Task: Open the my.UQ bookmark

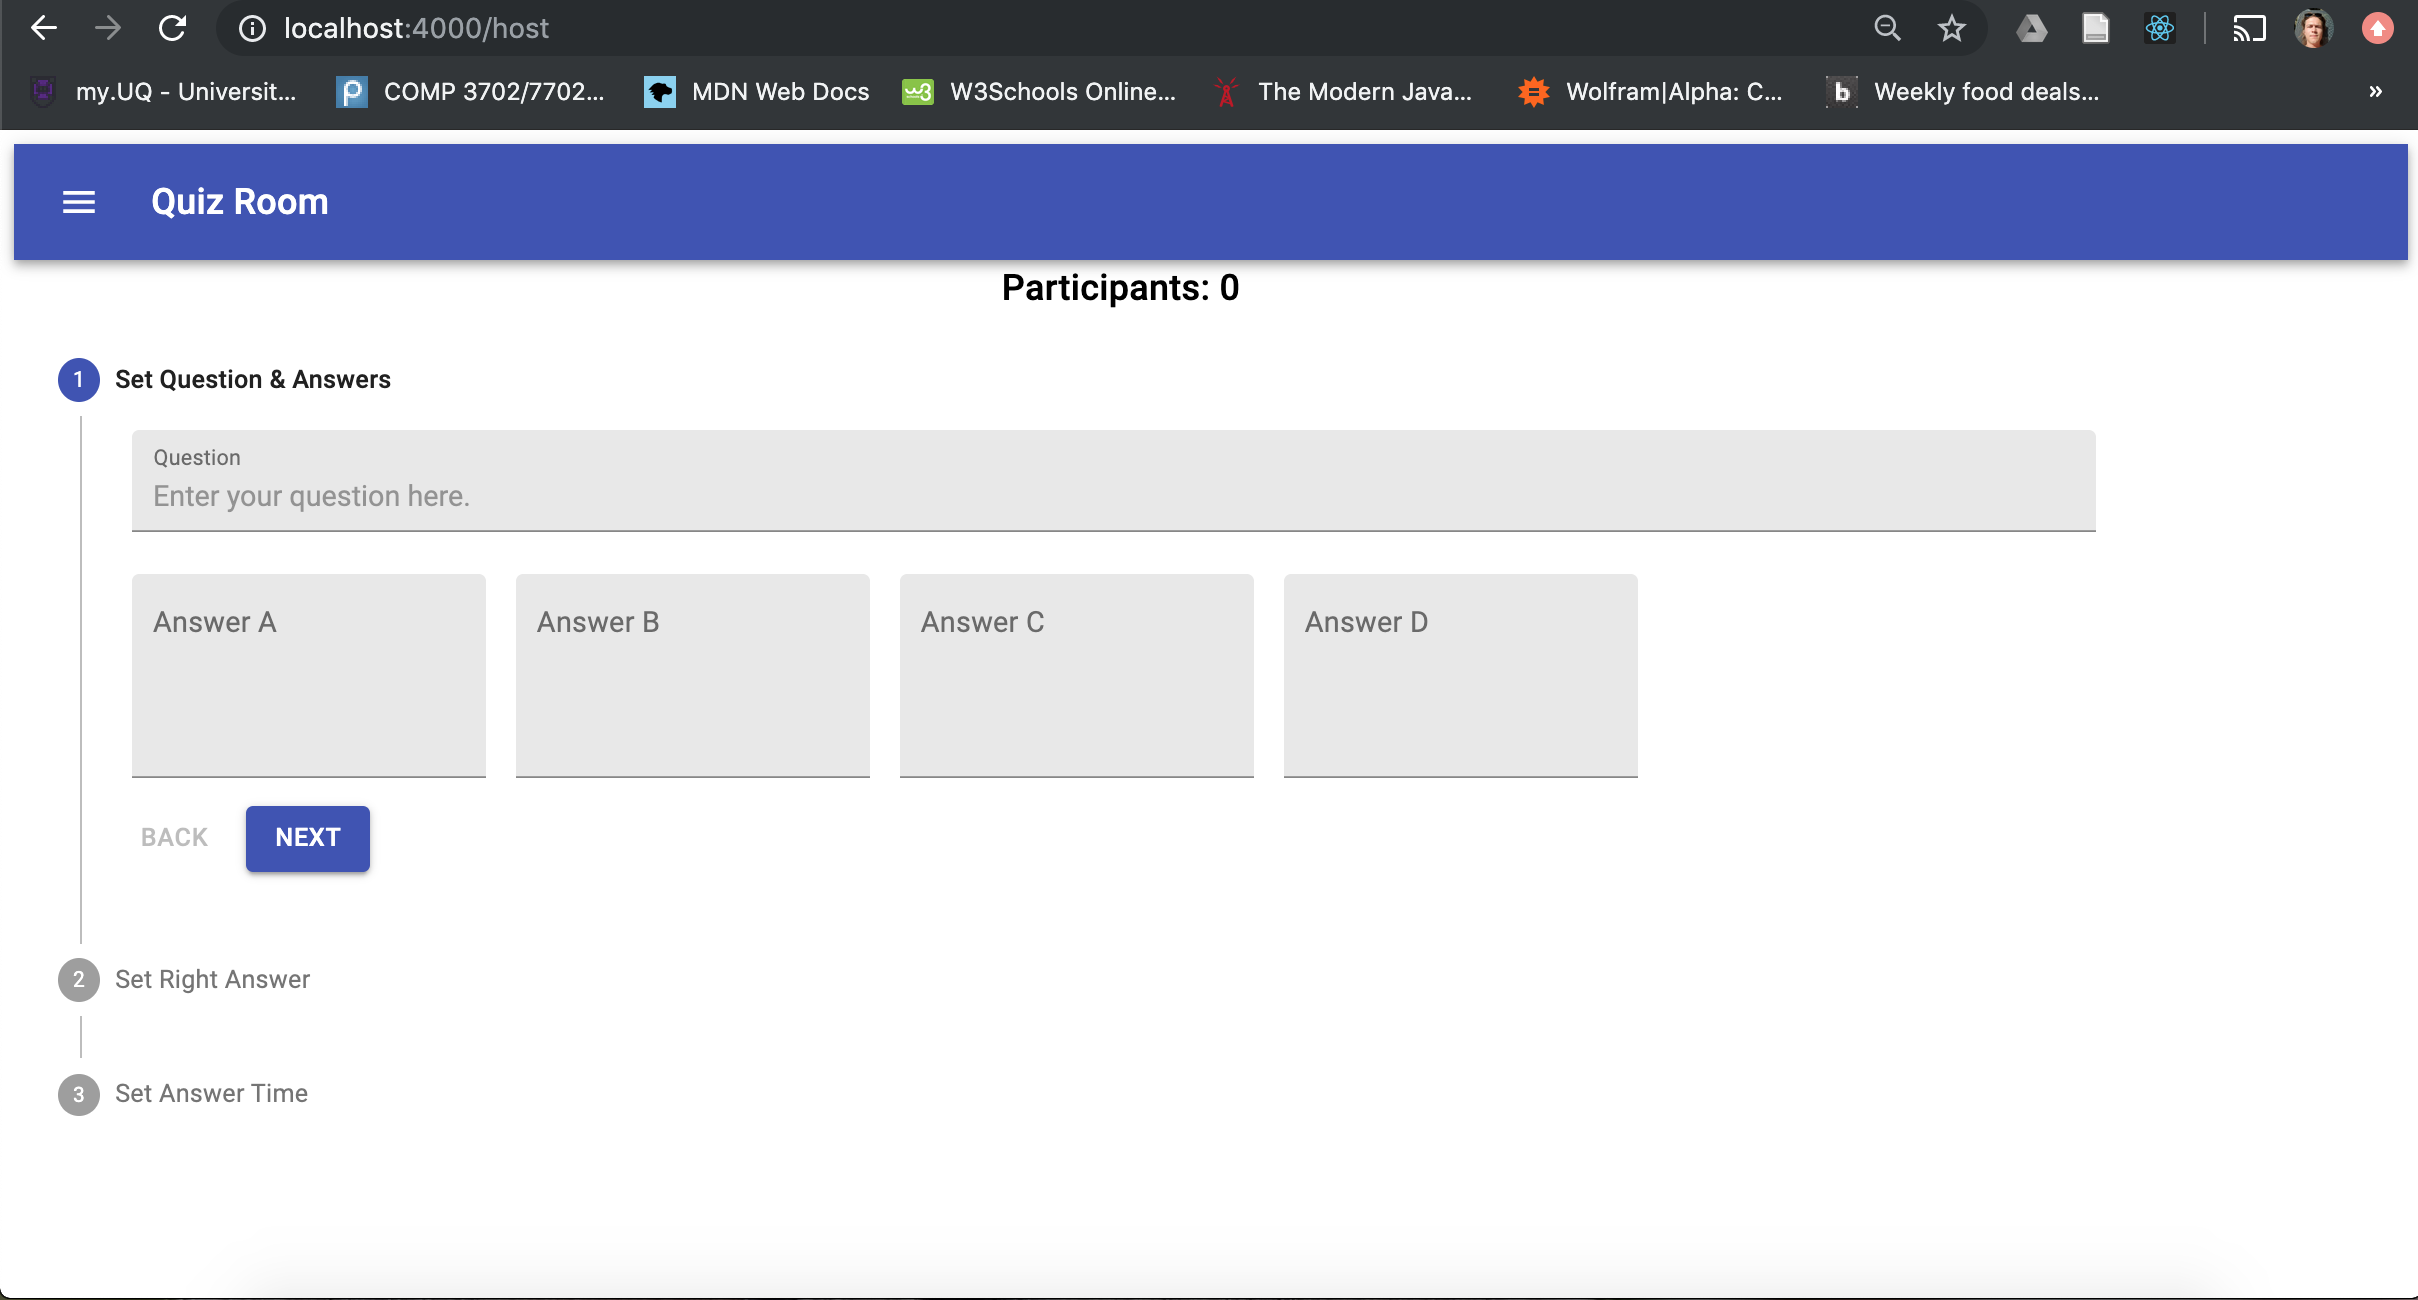Action: coord(164,92)
